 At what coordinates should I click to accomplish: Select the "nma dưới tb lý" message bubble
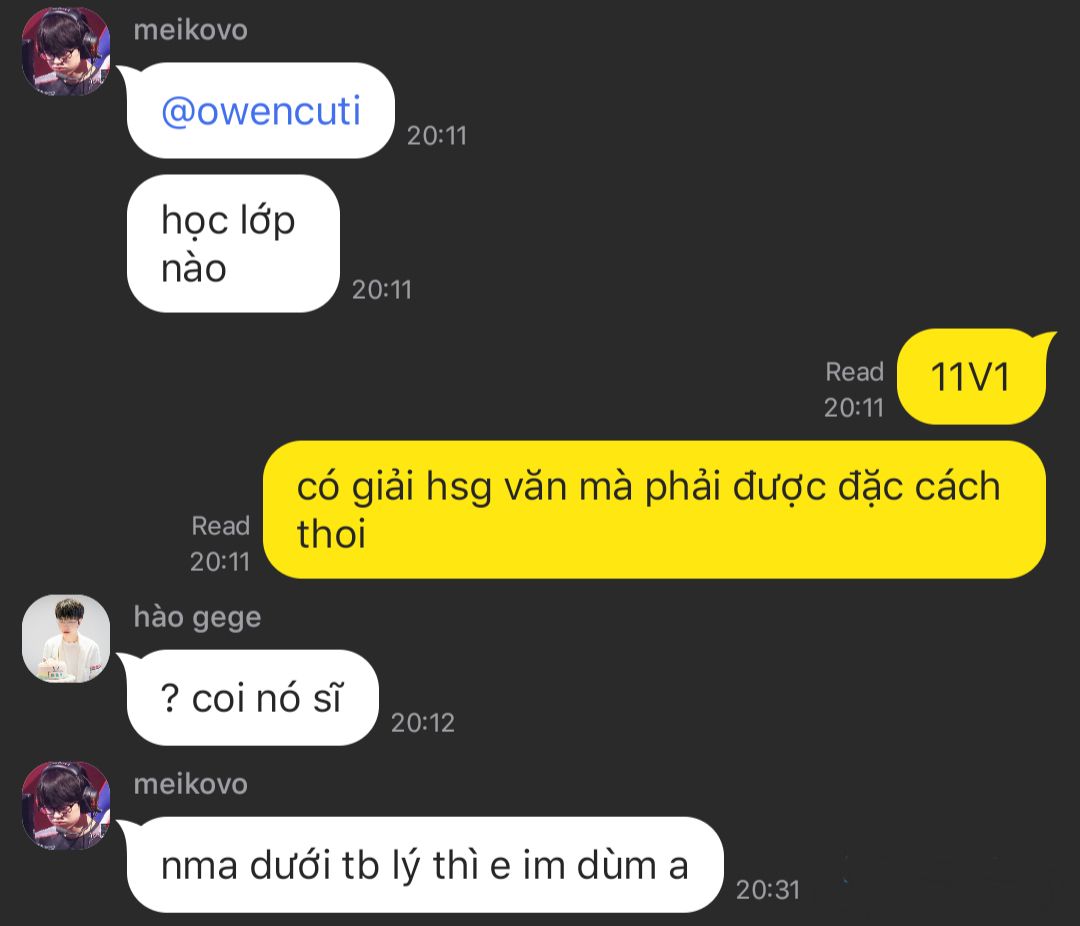tap(425, 865)
